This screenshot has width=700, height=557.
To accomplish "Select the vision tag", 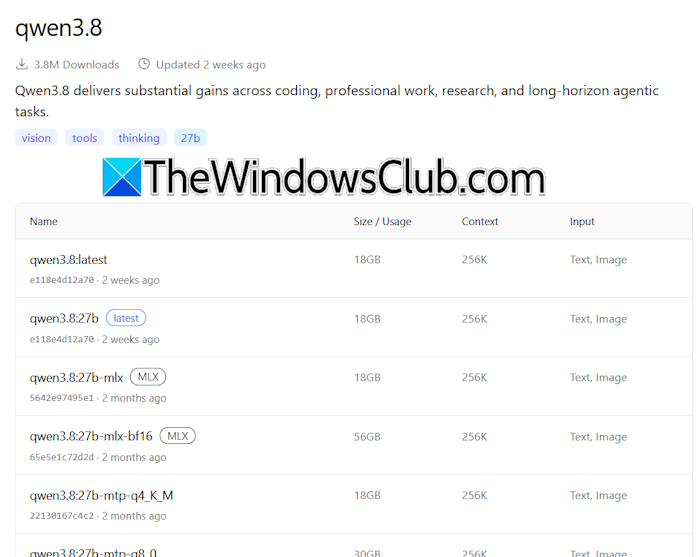I will click(36, 138).
